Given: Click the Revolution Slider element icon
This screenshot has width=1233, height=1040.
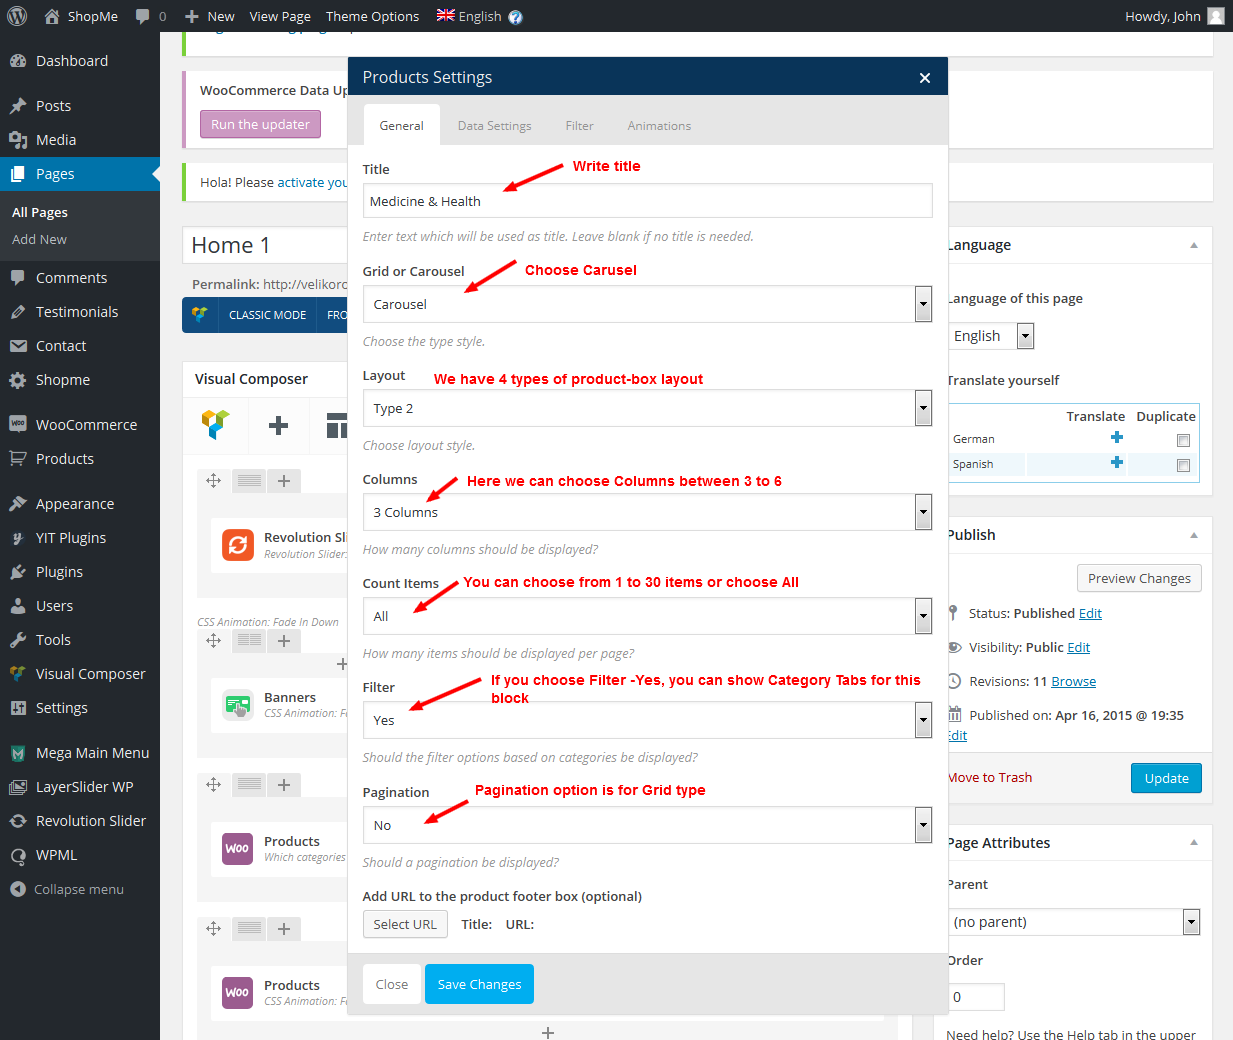Looking at the screenshot, I should [238, 545].
